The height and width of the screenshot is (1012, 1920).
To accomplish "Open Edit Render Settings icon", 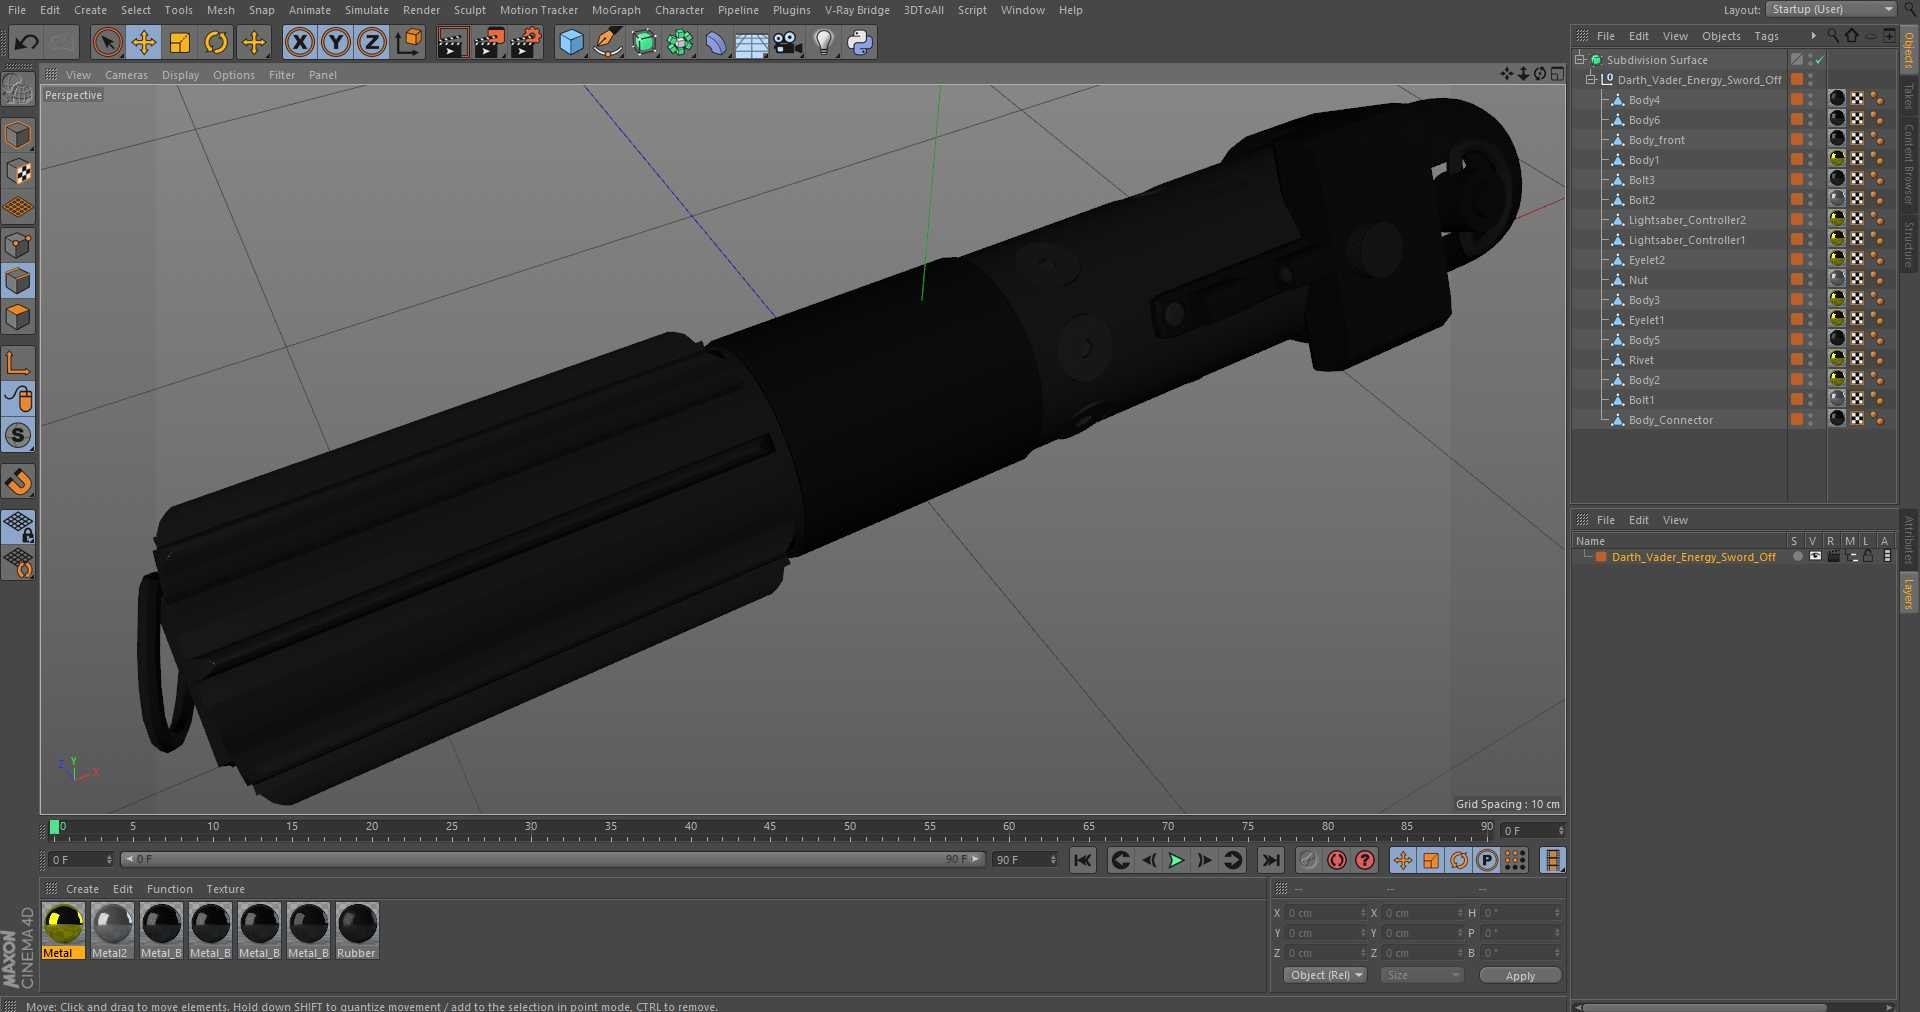I will (x=526, y=42).
